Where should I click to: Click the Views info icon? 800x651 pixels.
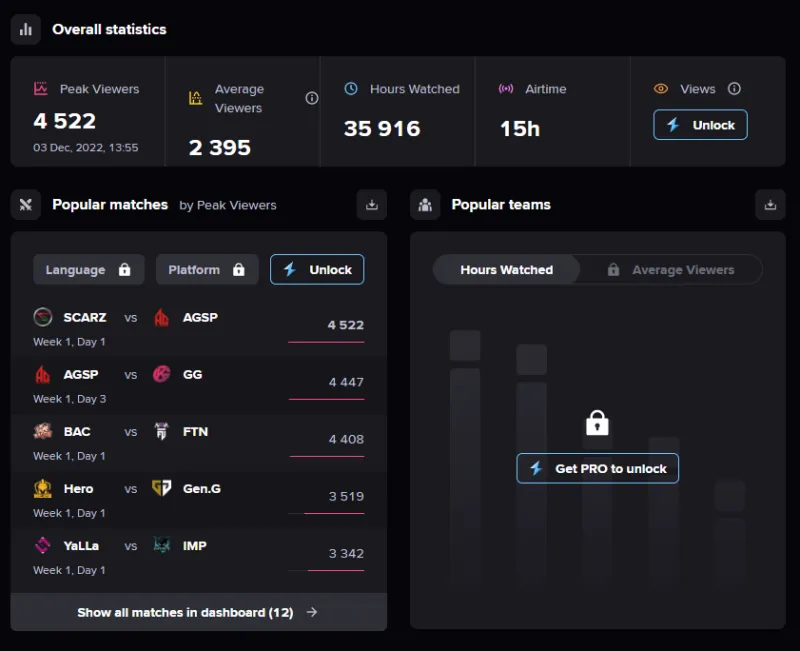(734, 89)
